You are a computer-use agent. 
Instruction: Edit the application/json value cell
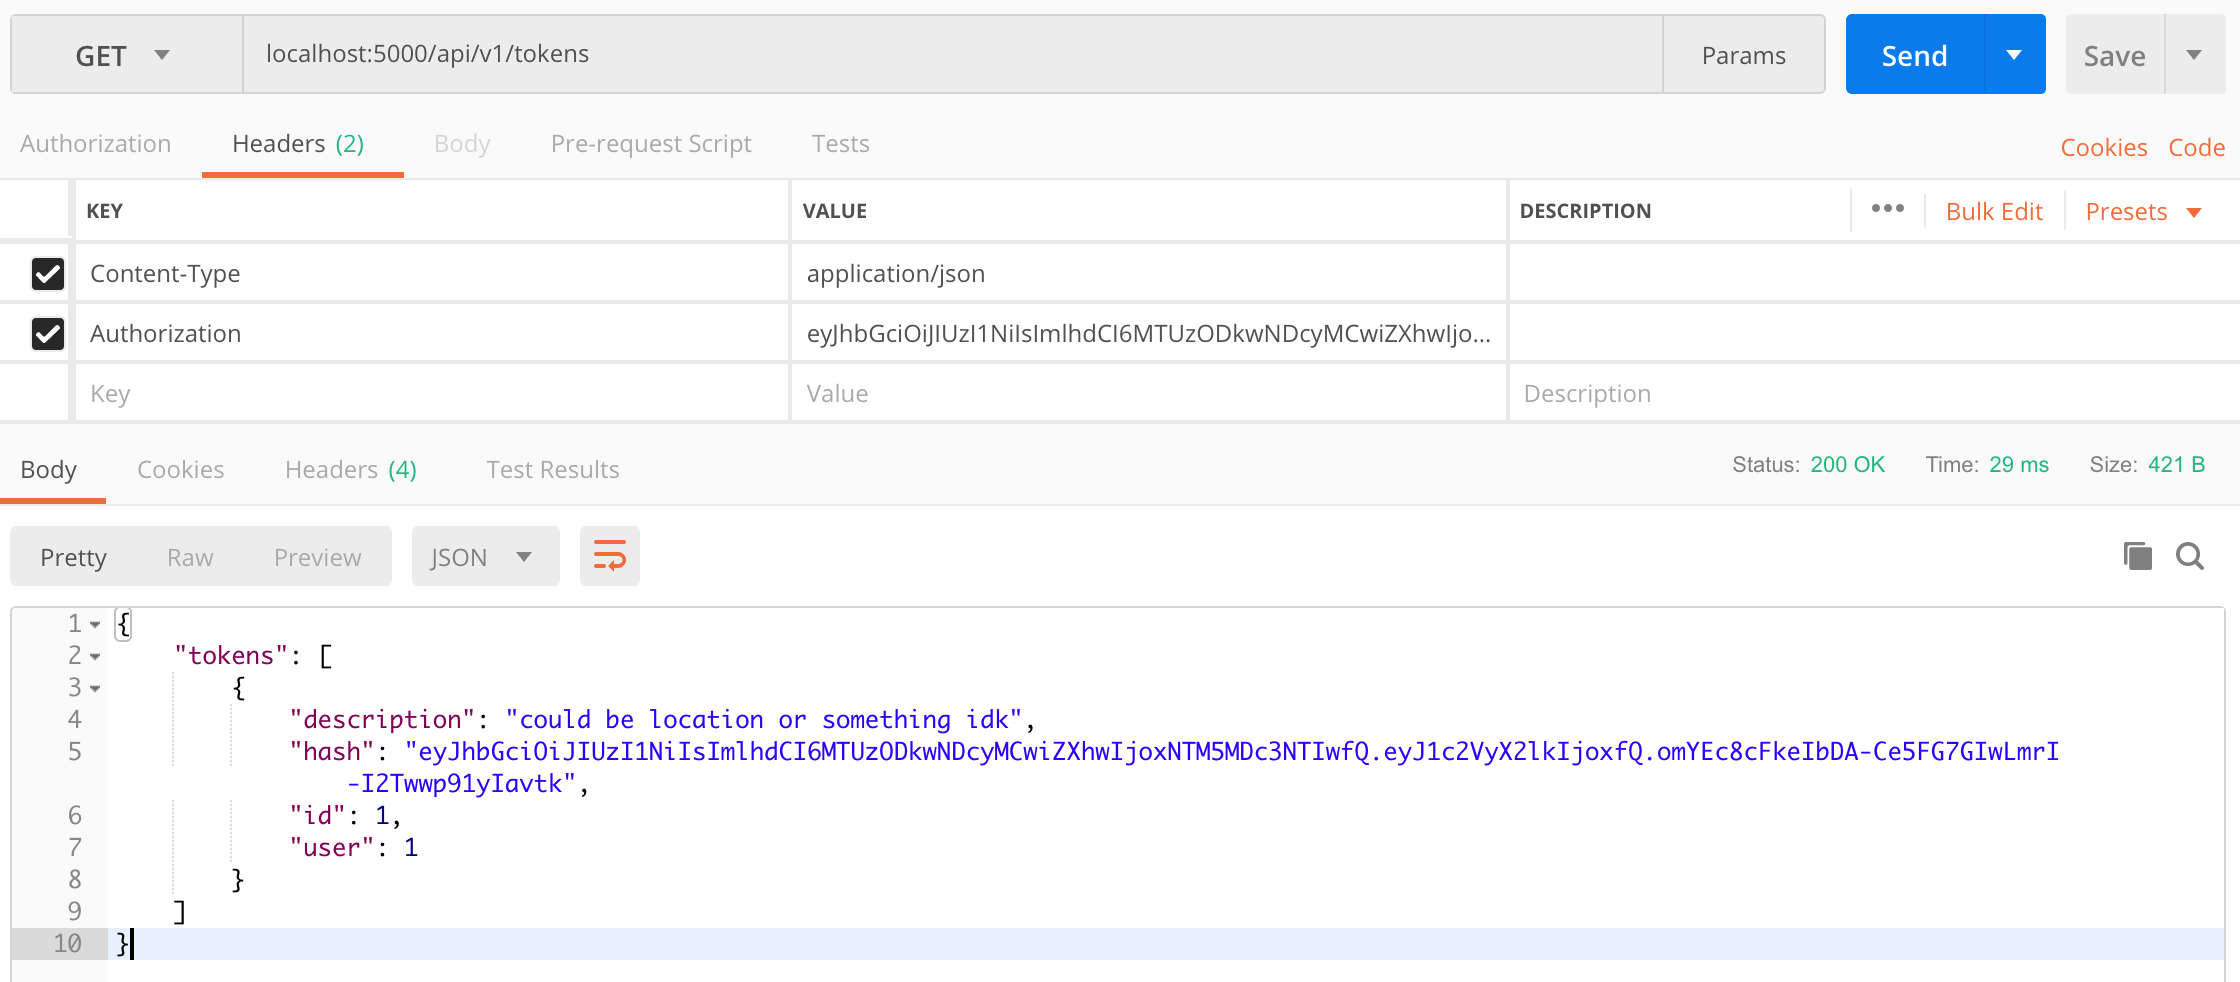click(1148, 273)
